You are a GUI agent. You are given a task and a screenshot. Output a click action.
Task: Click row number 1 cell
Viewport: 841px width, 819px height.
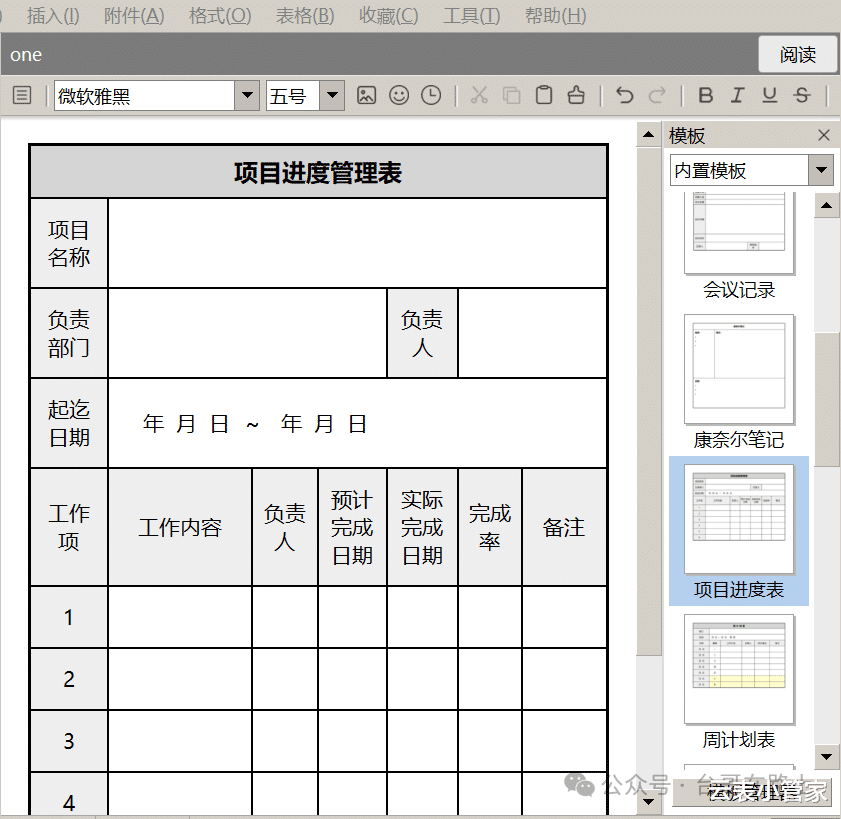[x=69, y=617]
